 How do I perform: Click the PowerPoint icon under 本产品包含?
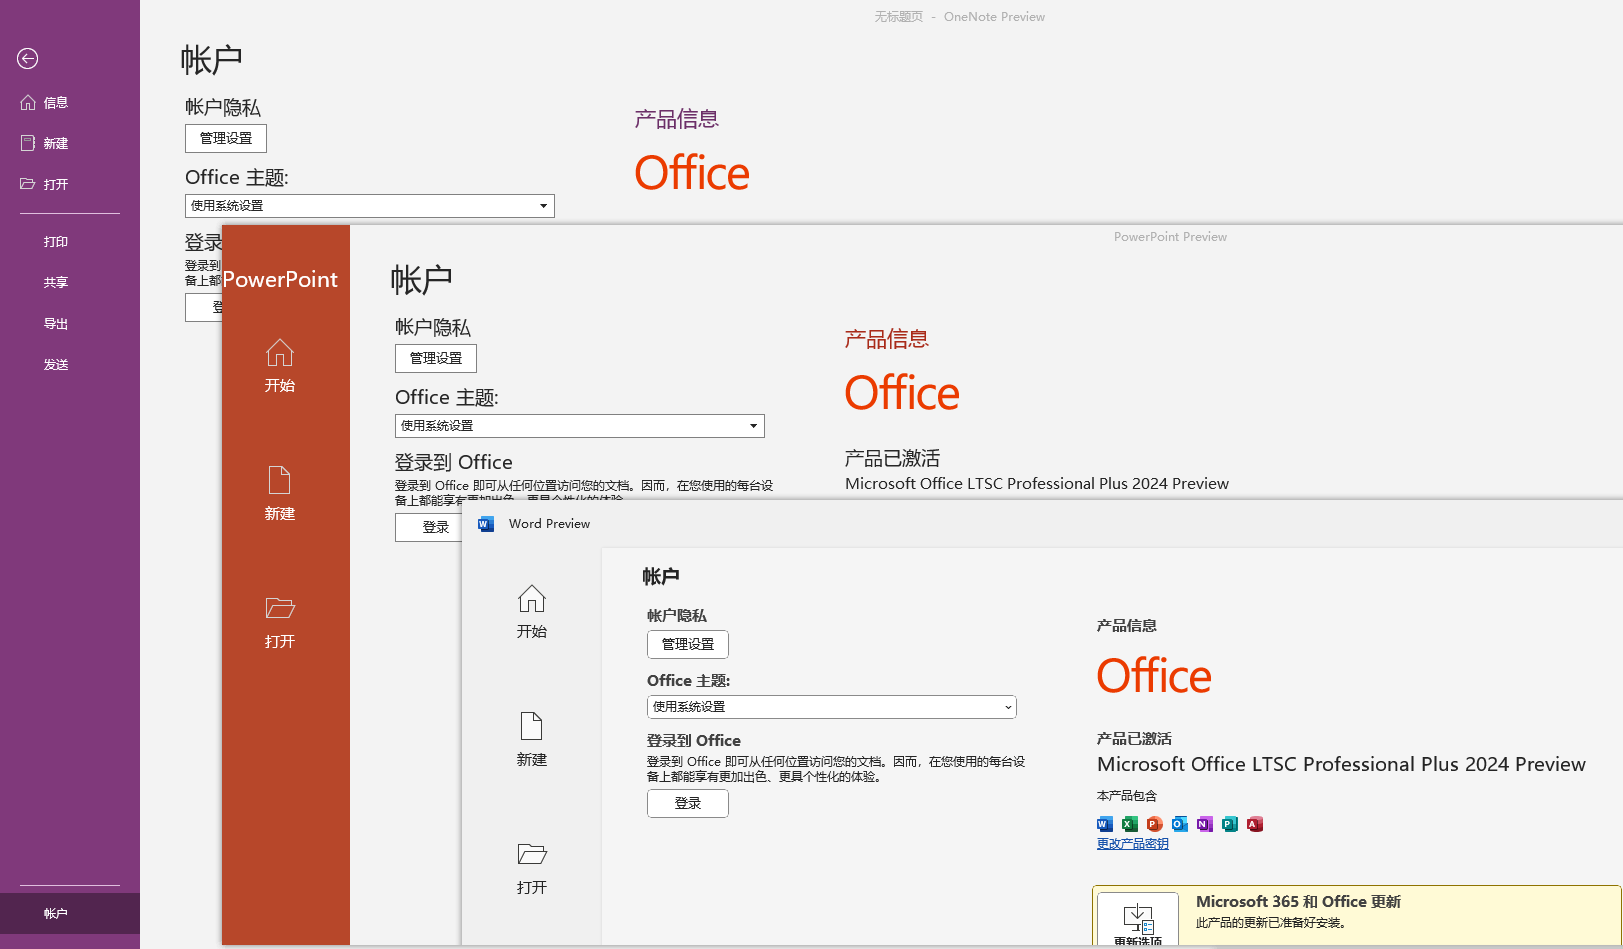1154,823
